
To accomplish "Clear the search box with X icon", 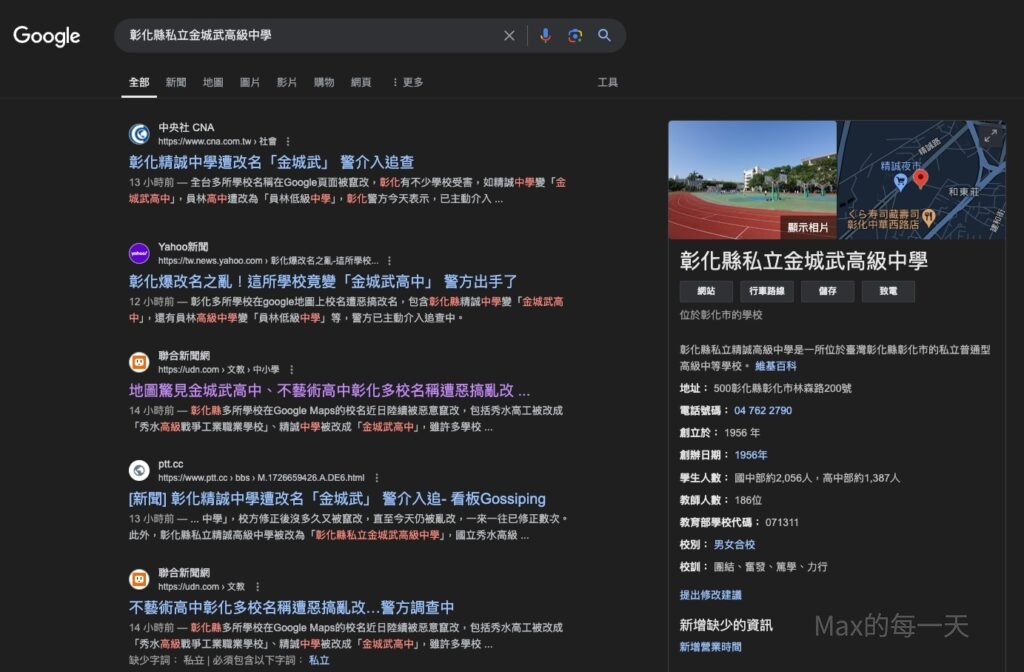I will coord(509,36).
